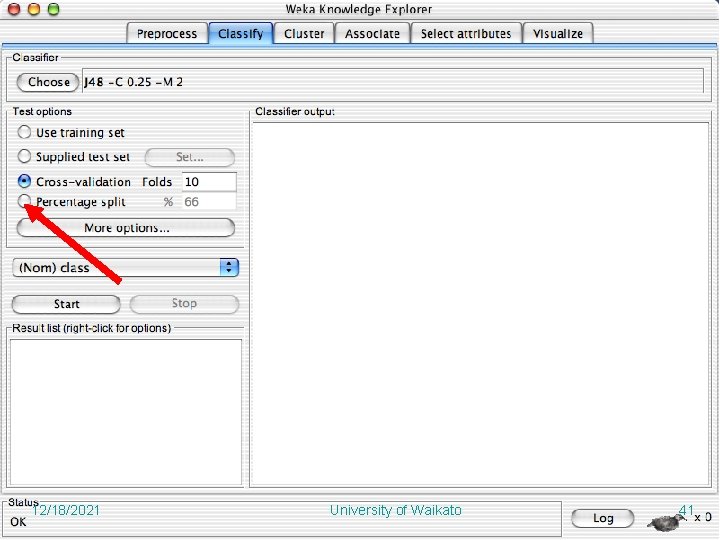Click the Start button

pyautogui.click(x=66, y=304)
